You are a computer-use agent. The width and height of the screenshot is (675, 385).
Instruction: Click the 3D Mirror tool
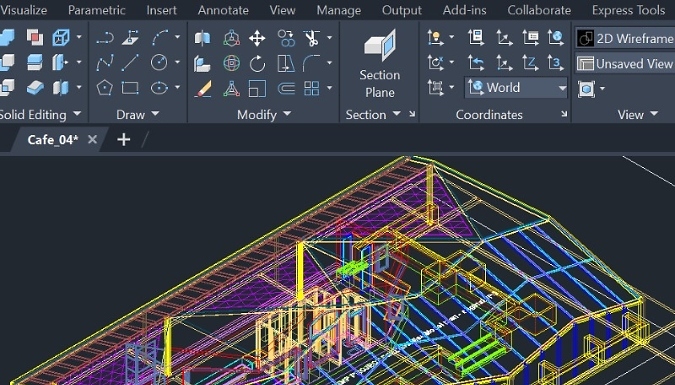202,38
